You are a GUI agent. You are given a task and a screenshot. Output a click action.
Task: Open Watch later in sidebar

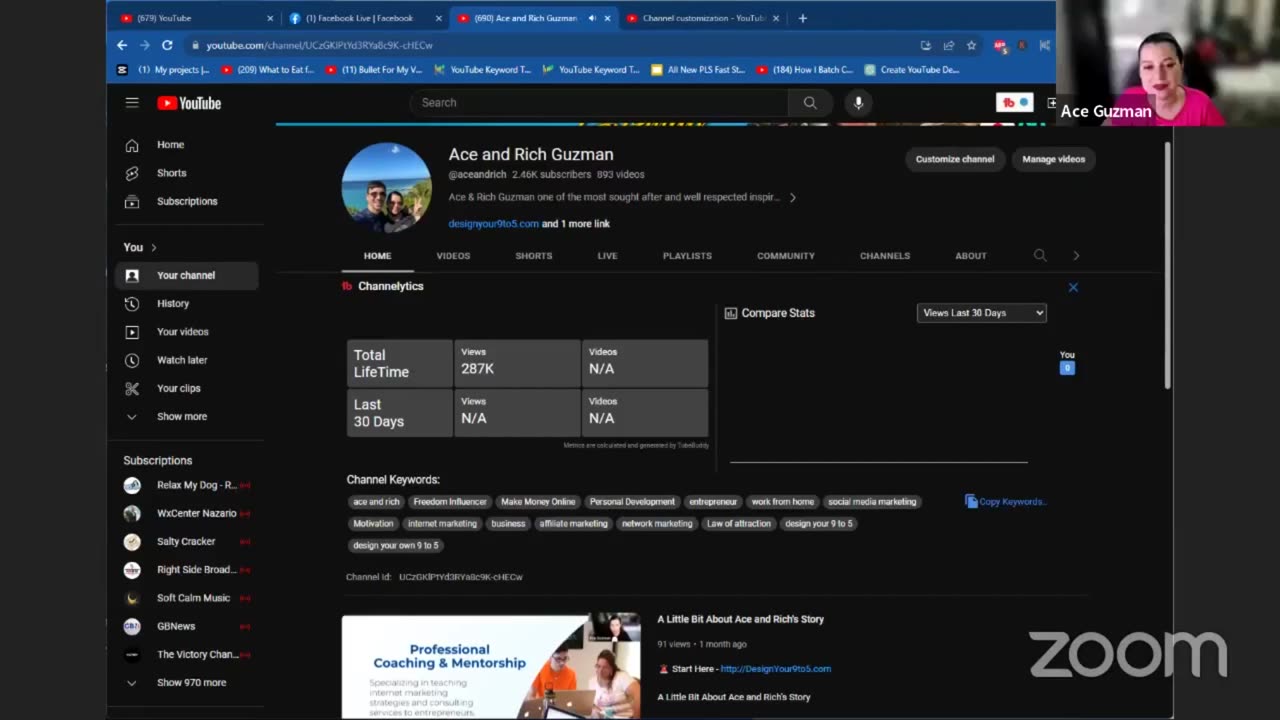(182, 360)
